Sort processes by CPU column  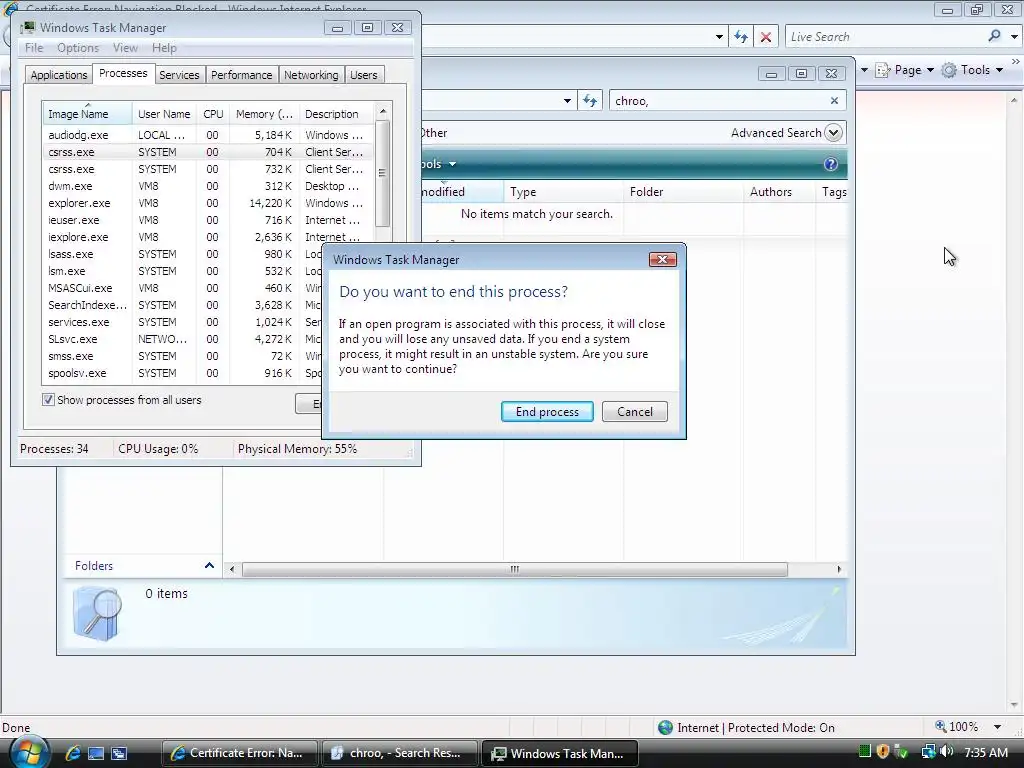pos(213,114)
